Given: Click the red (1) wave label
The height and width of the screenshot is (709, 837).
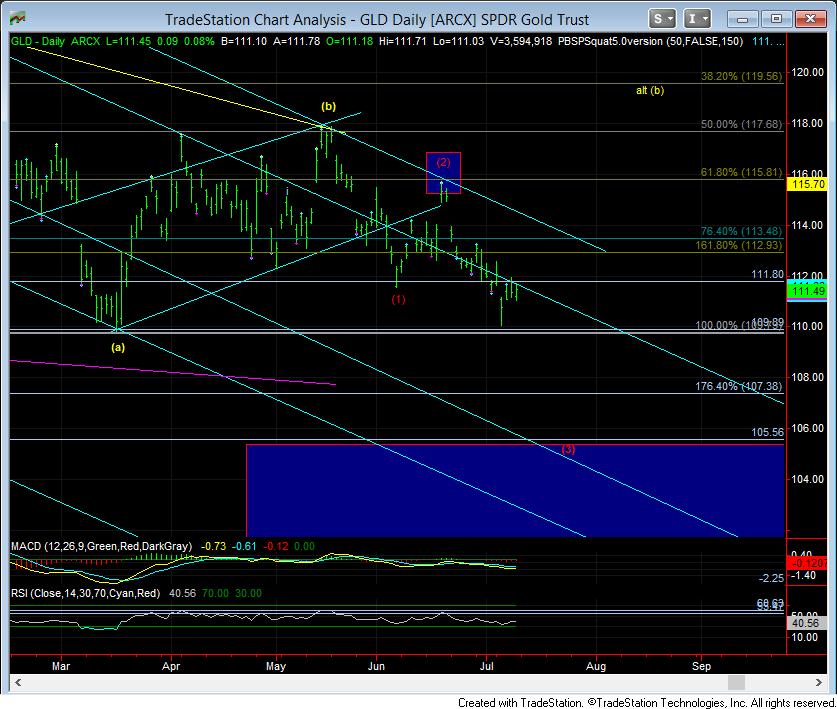Looking at the screenshot, I should (398, 299).
